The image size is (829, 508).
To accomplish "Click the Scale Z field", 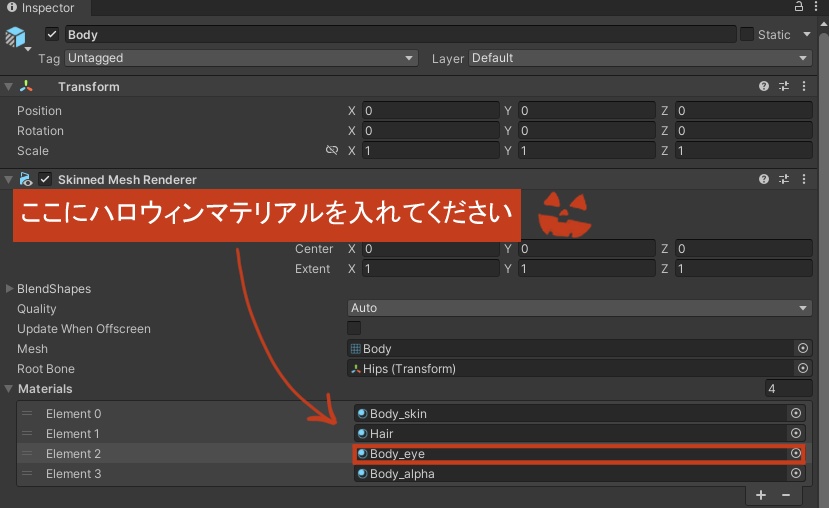I will (x=743, y=151).
